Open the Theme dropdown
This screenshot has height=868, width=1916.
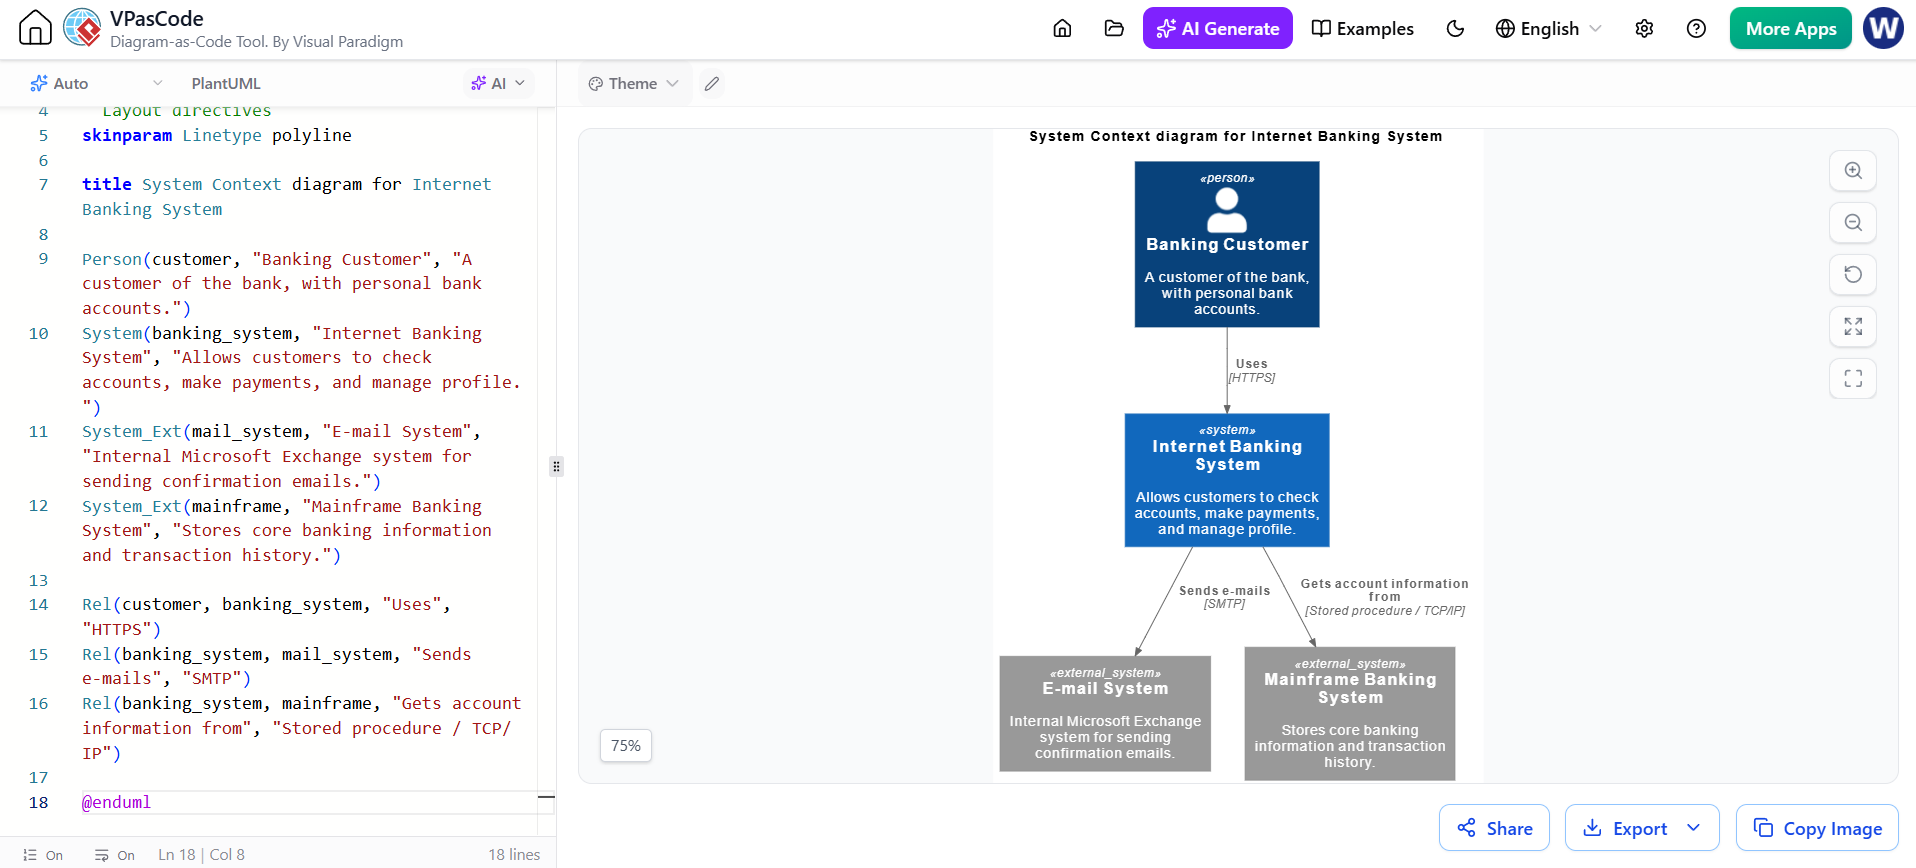(x=633, y=83)
